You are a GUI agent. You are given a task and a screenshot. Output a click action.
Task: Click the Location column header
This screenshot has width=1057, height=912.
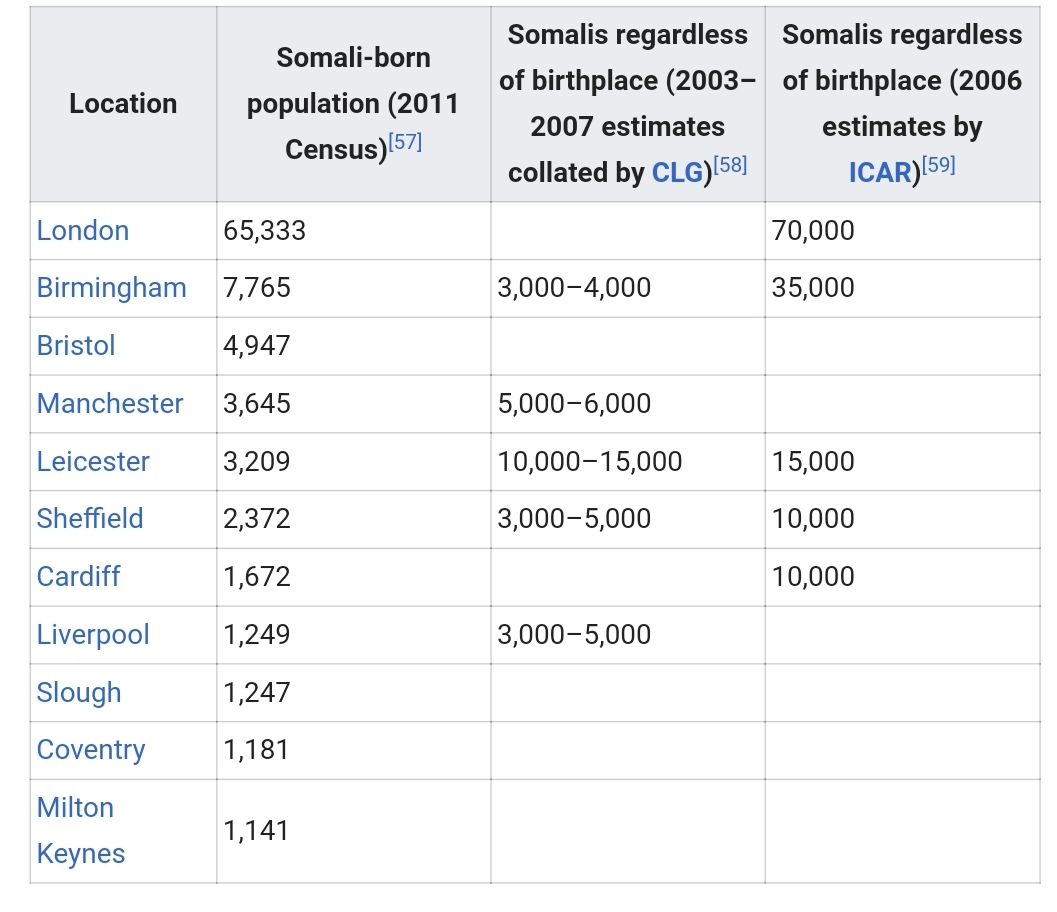pos(123,104)
